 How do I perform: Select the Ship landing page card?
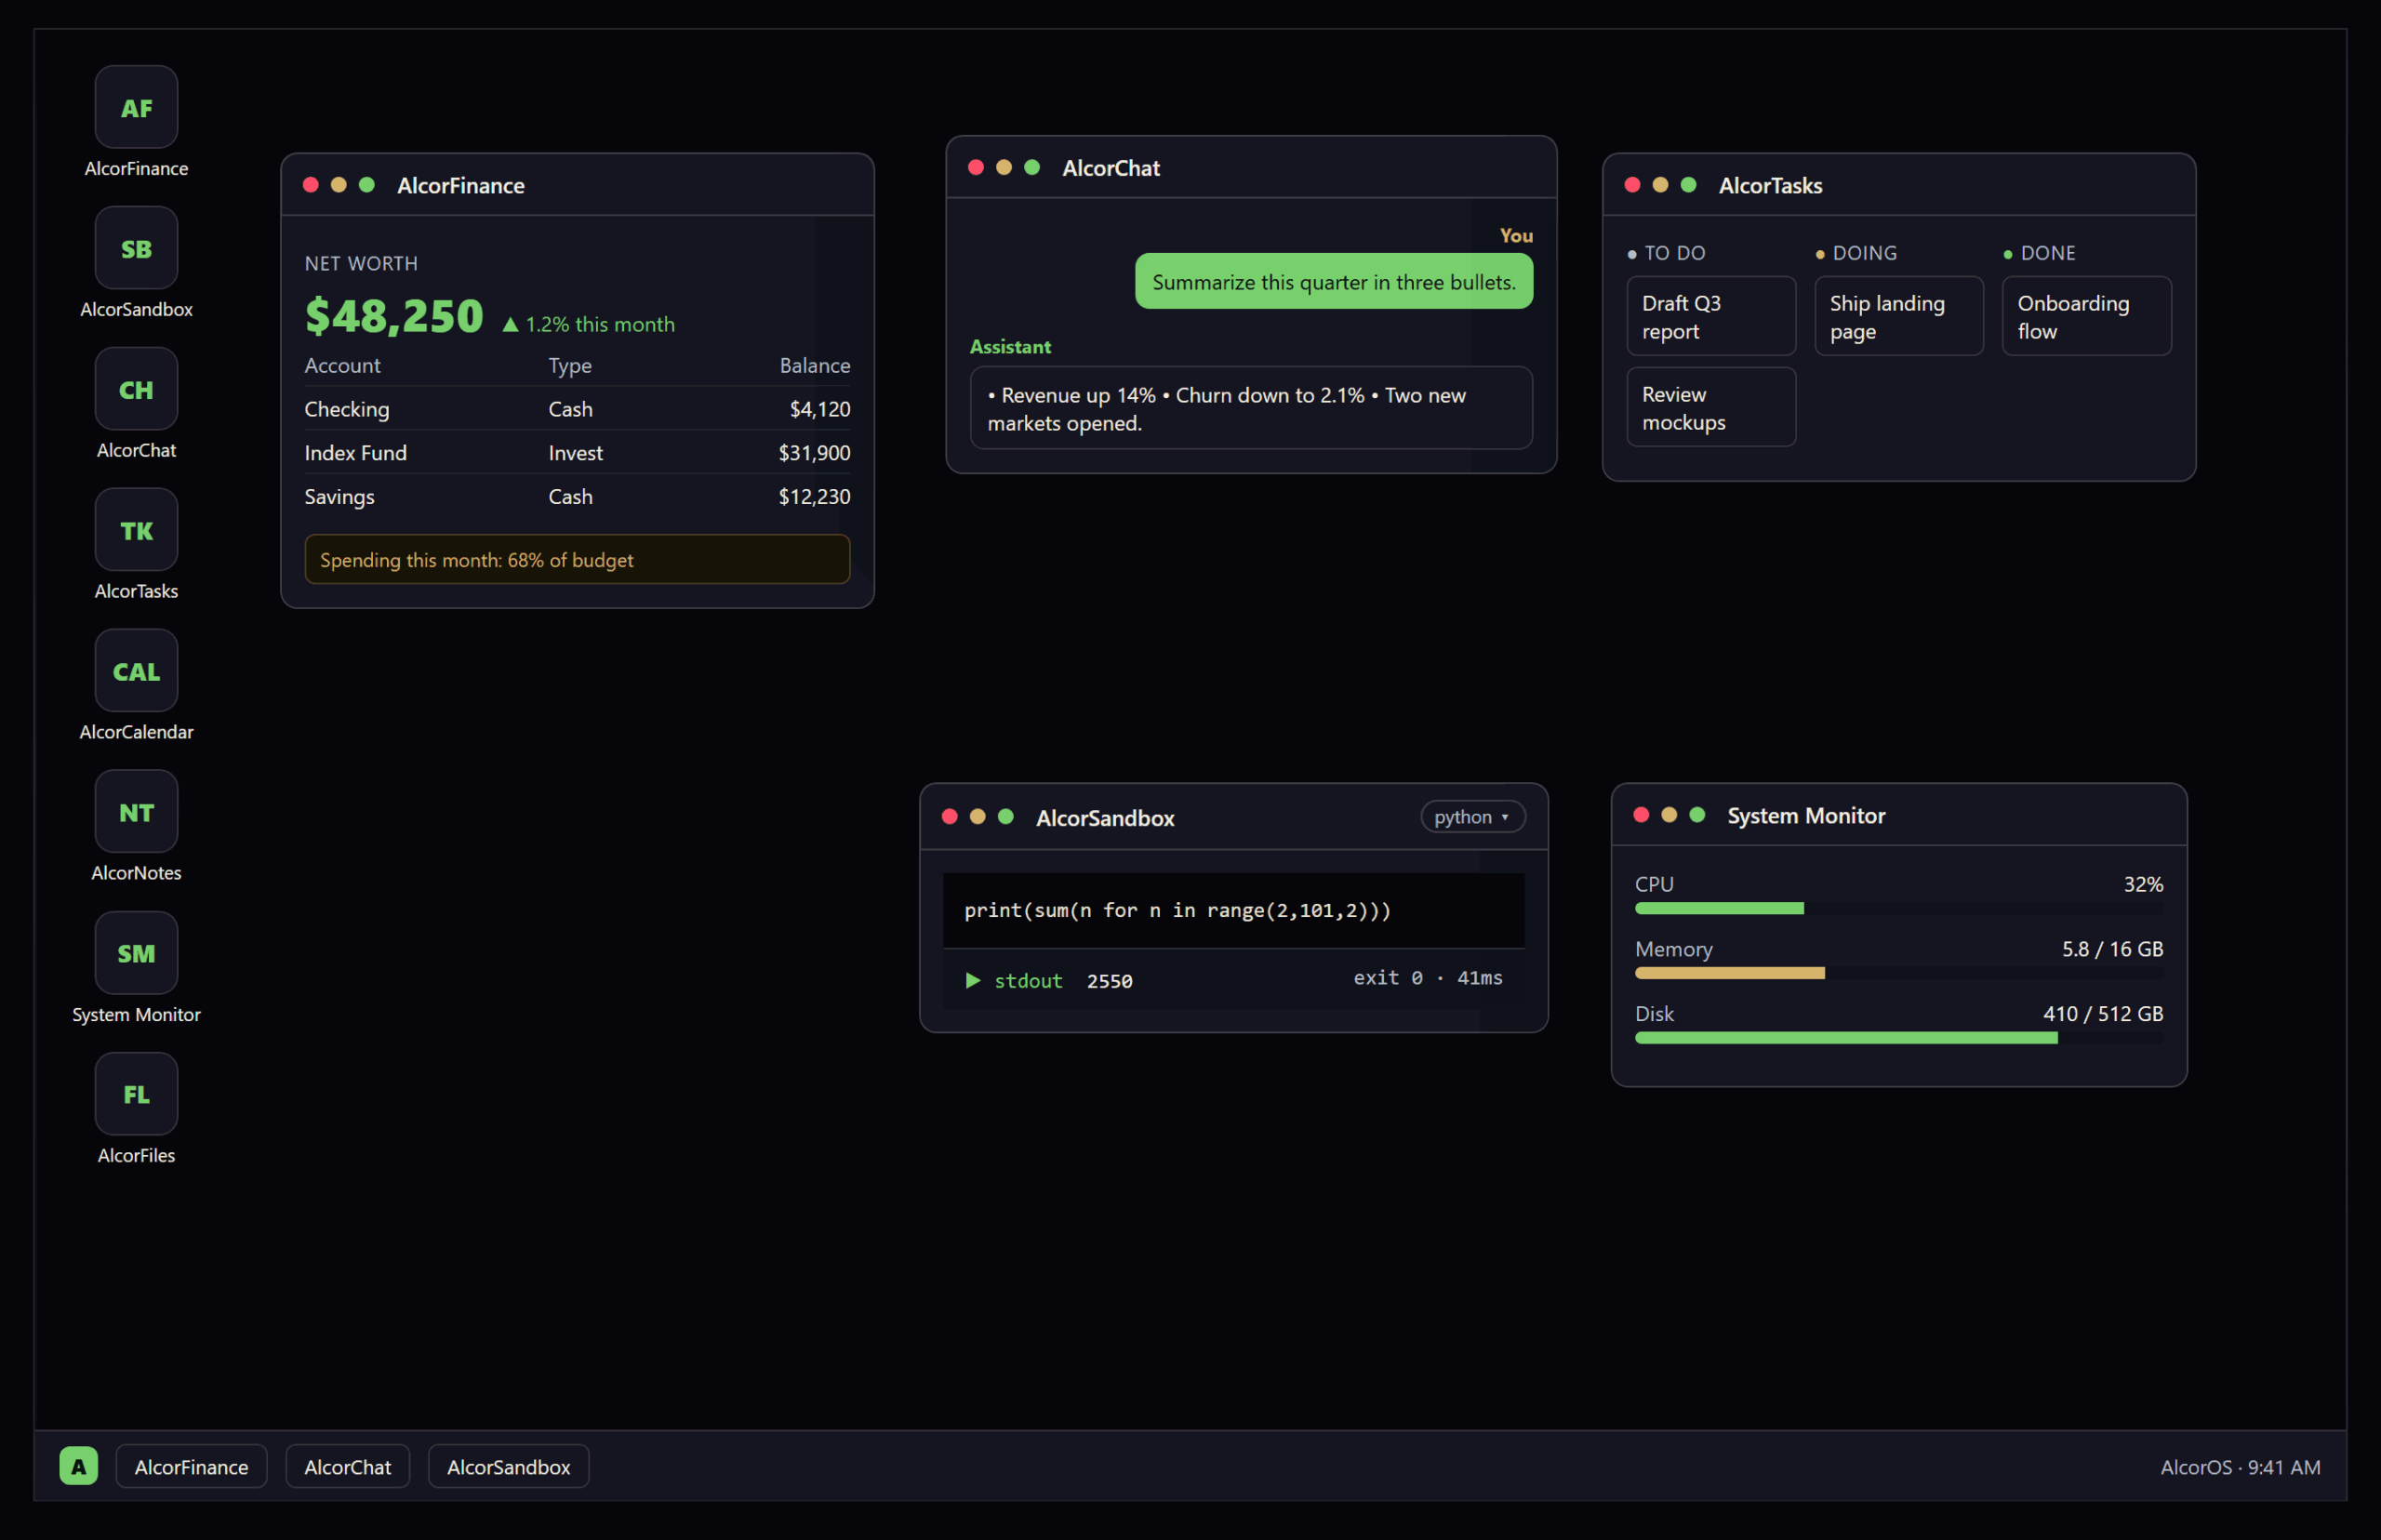1898,316
